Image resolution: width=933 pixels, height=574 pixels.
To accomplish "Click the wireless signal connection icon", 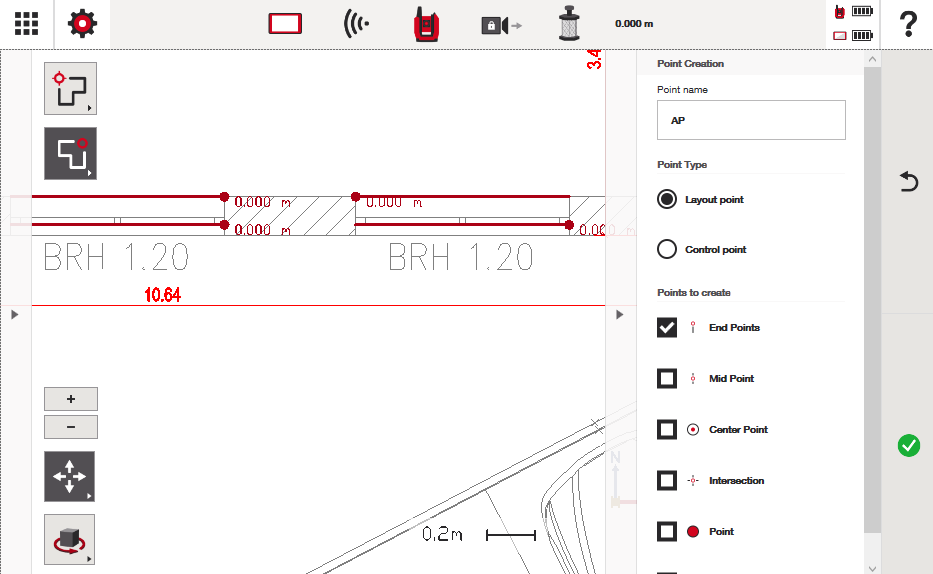I will pos(355,24).
